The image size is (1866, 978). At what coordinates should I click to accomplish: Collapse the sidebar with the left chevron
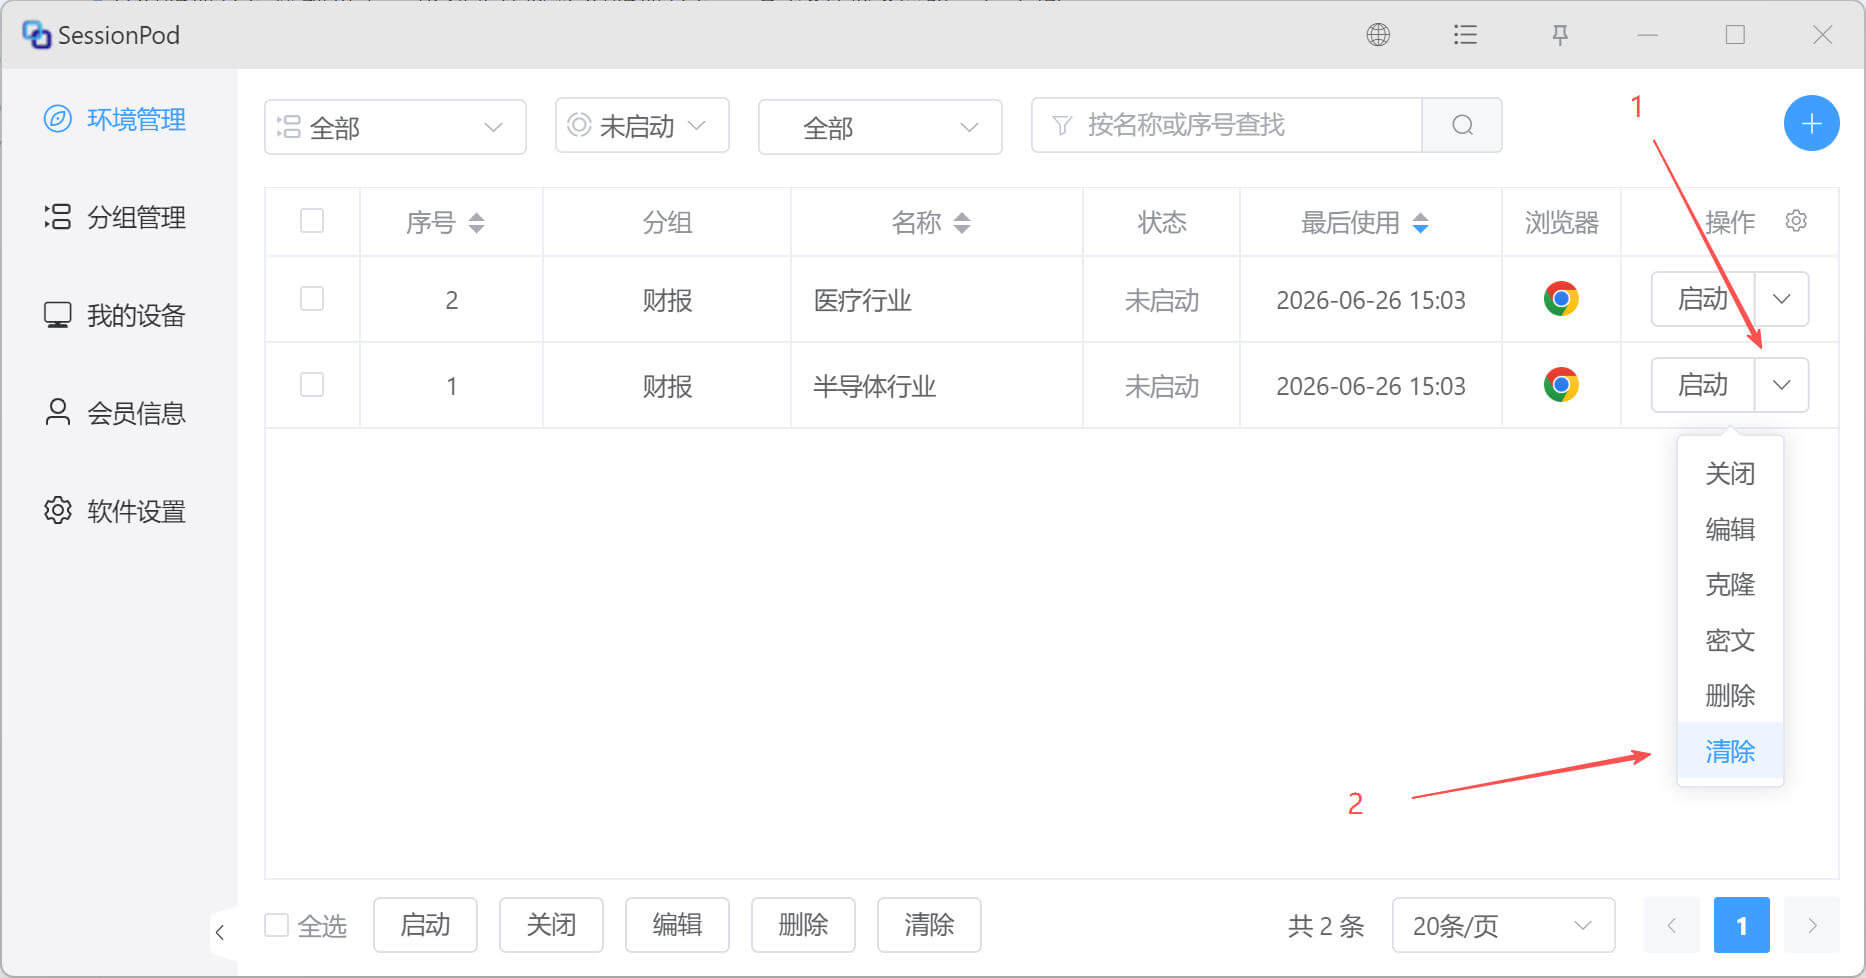click(x=220, y=932)
